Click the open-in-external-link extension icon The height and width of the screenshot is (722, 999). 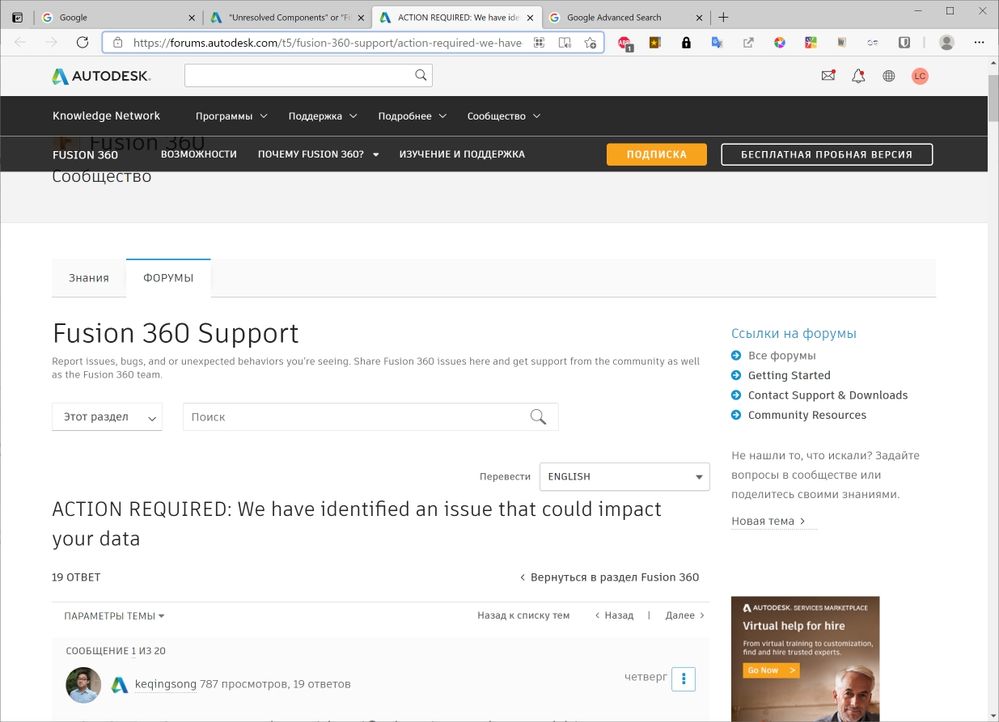pyautogui.click(x=748, y=43)
